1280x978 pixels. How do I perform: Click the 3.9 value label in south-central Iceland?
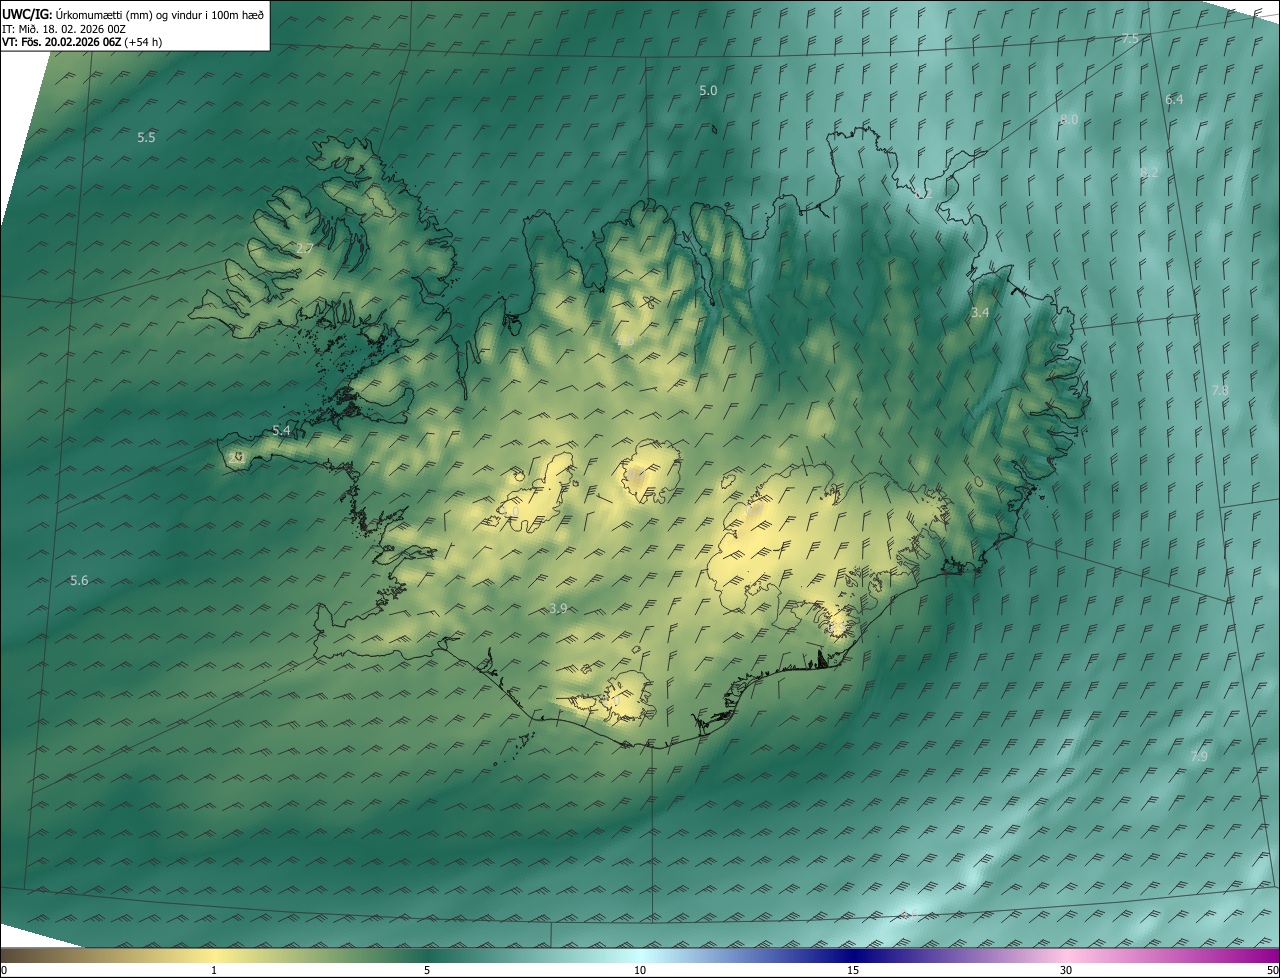pos(558,608)
